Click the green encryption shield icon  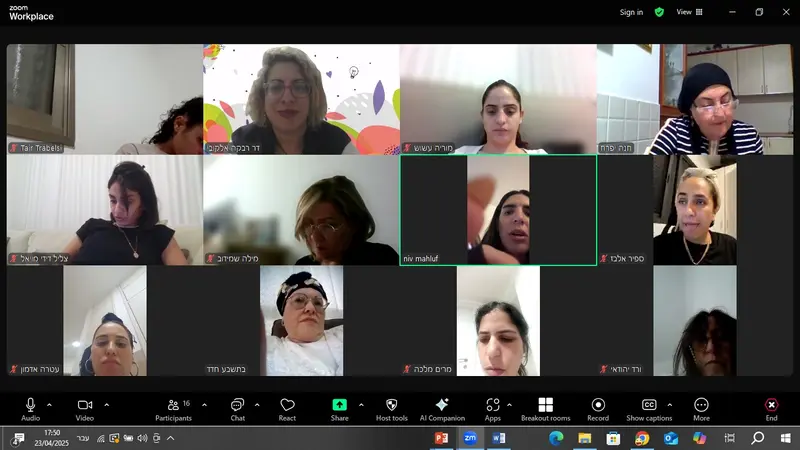tap(659, 12)
